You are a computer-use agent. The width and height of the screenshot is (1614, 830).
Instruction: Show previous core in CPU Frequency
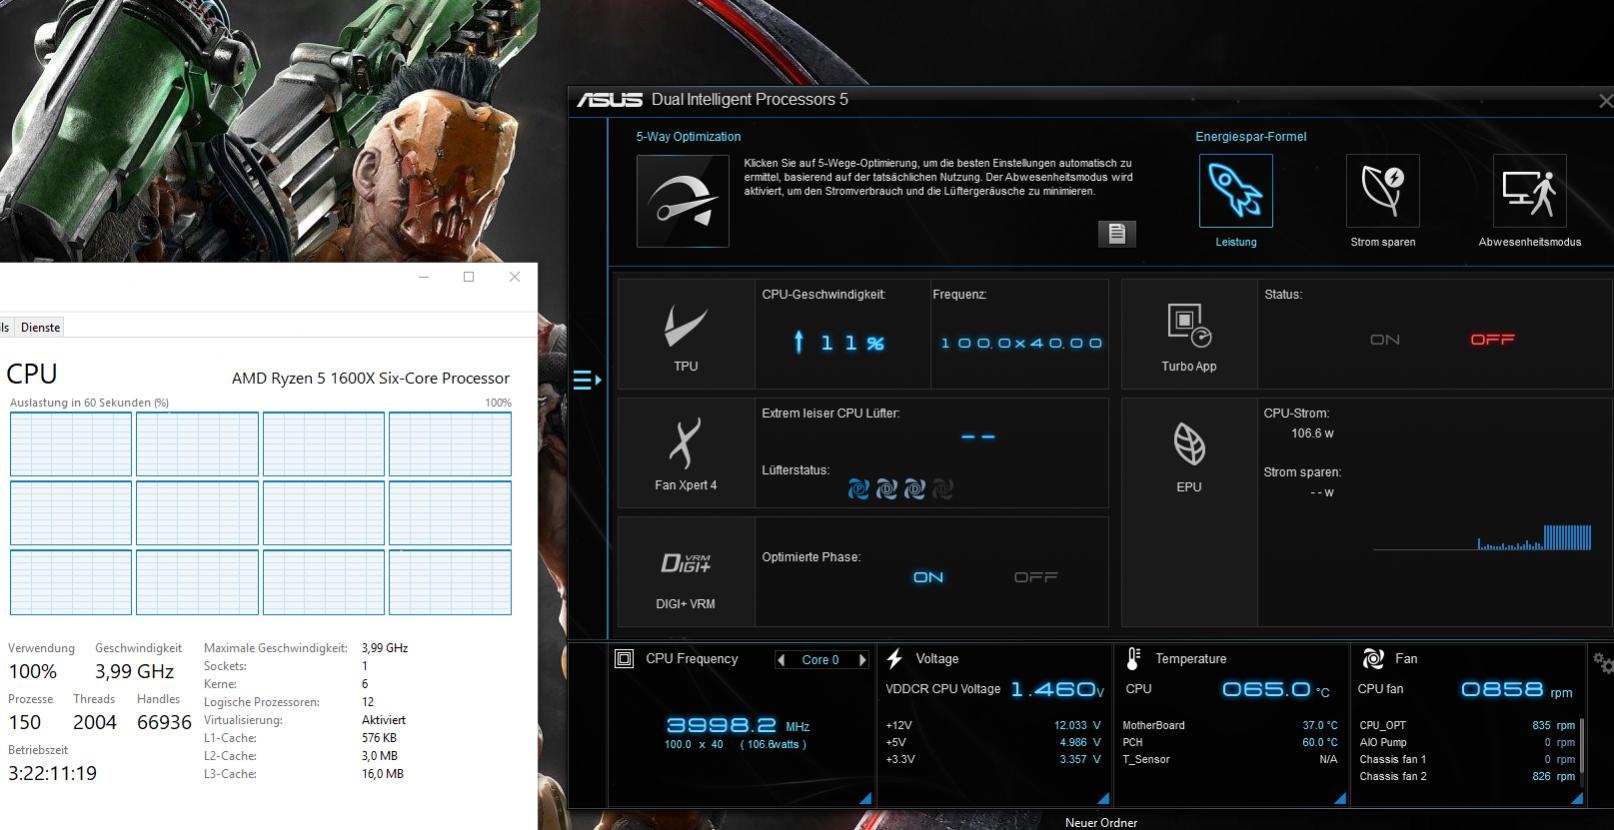point(782,660)
